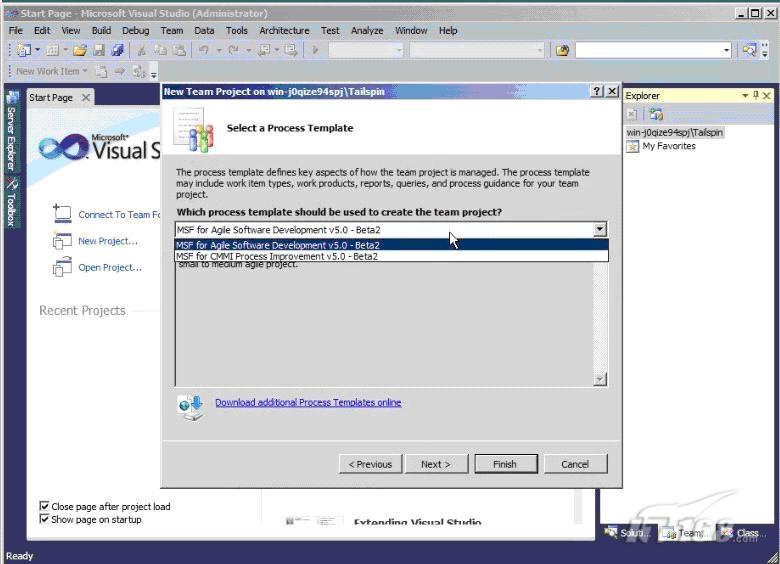Open the Test menu
The width and height of the screenshot is (780, 564).
click(x=330, y=30)
